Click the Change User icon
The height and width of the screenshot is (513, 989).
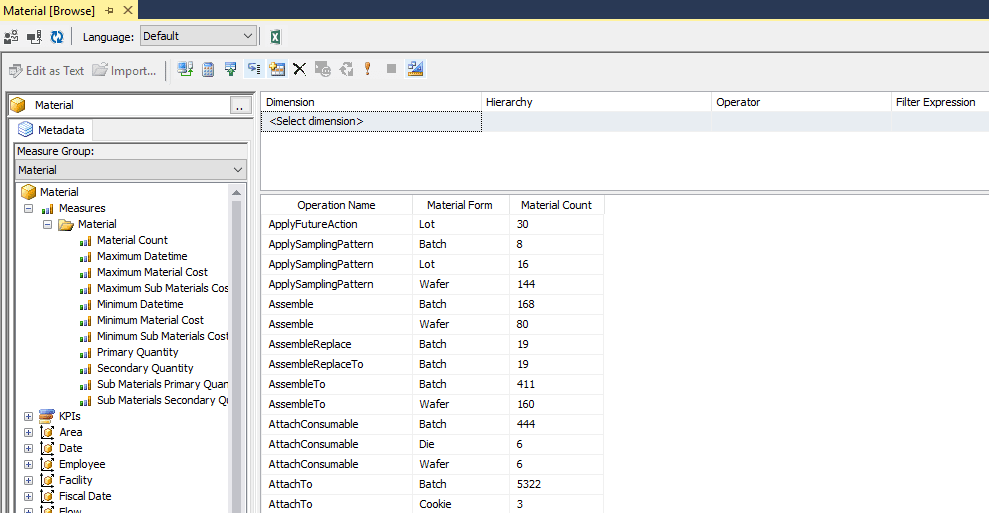12,37
